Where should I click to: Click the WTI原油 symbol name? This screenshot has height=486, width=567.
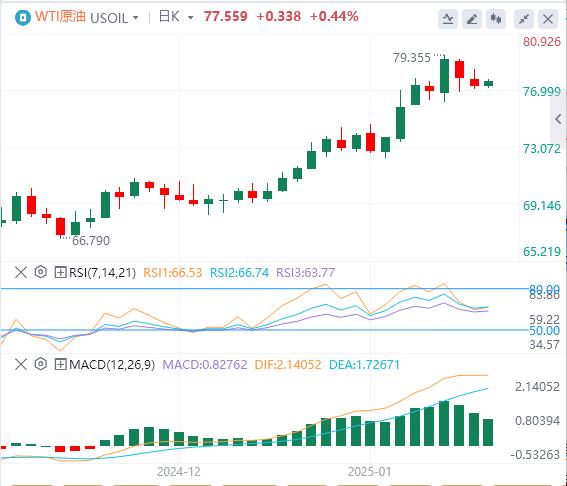60,17
